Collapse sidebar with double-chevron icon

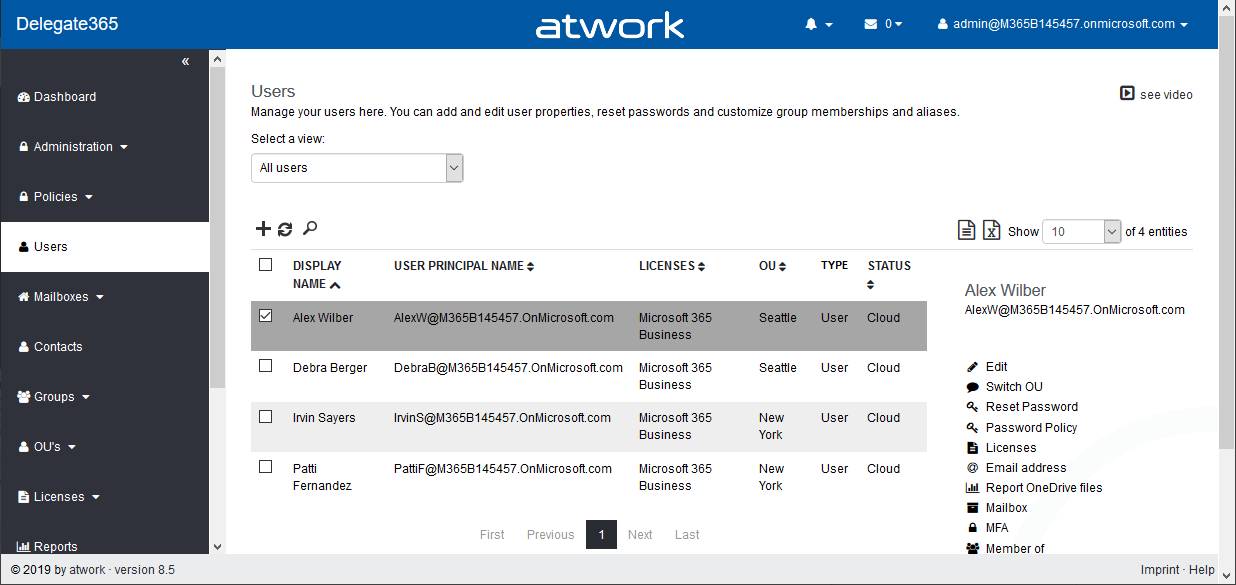click(185, 62)
